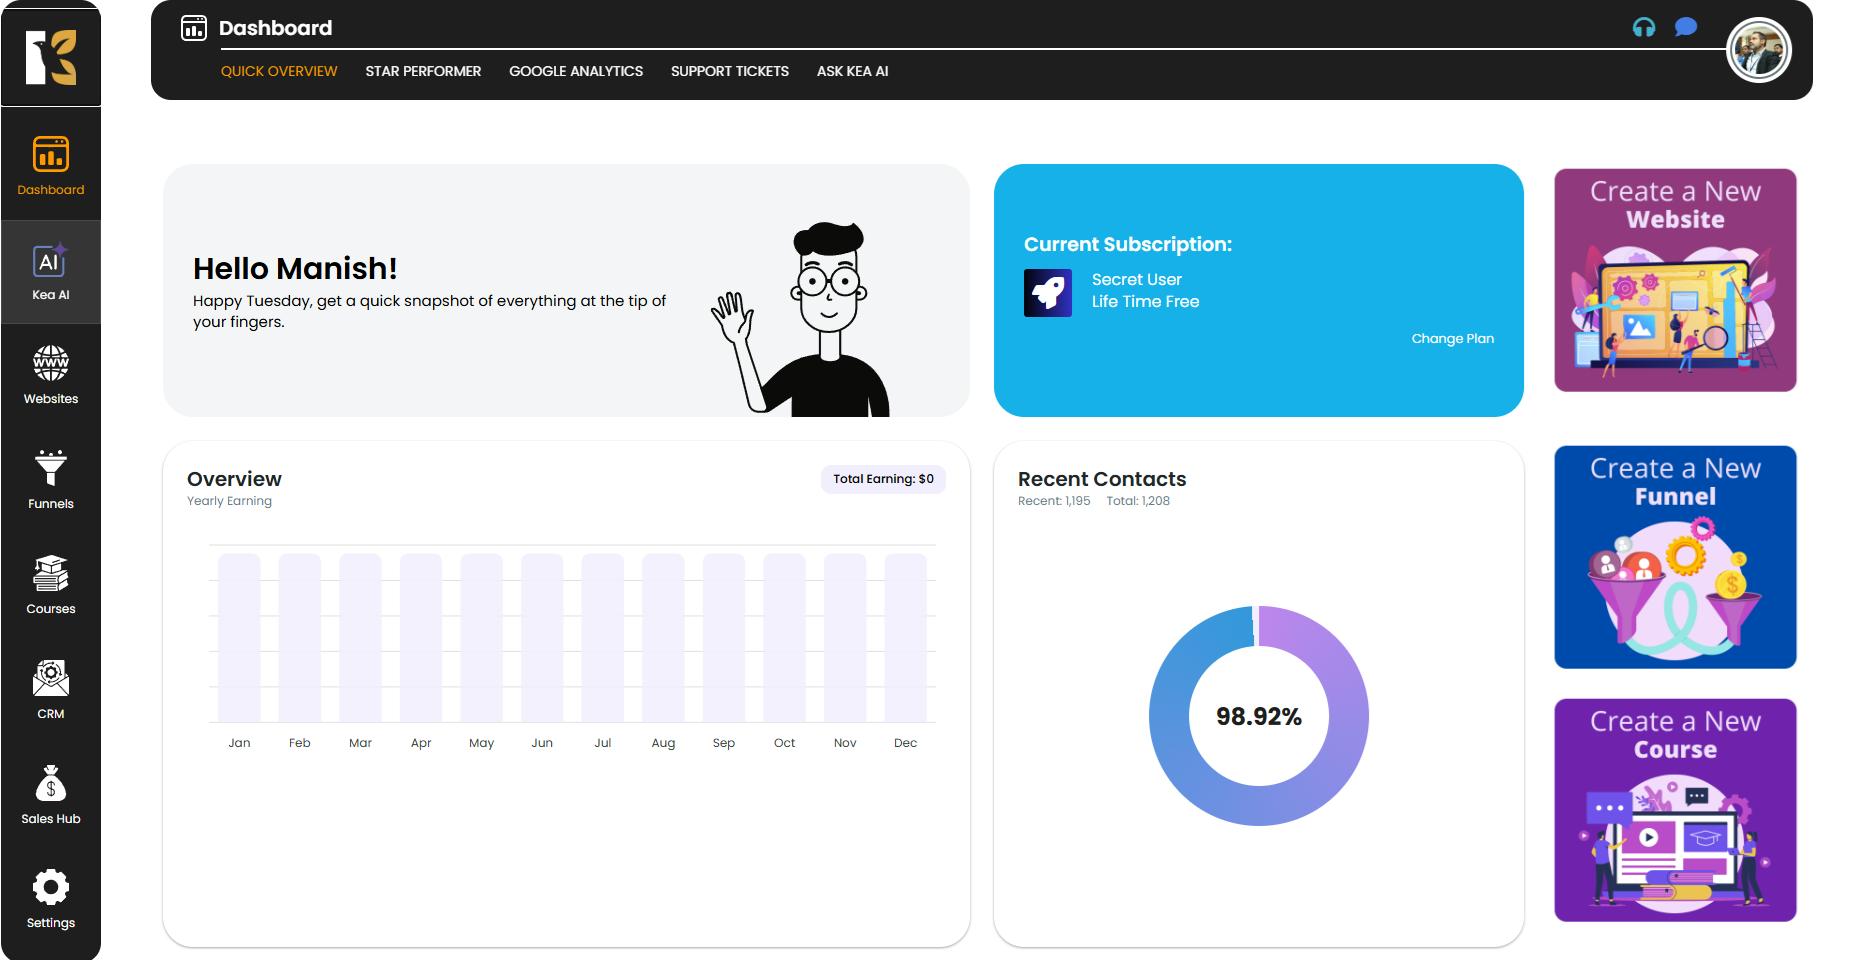This screenshot has height=972, width=1858.
Task: Open the Ask Kea AI tab
Action: [852, 71]
